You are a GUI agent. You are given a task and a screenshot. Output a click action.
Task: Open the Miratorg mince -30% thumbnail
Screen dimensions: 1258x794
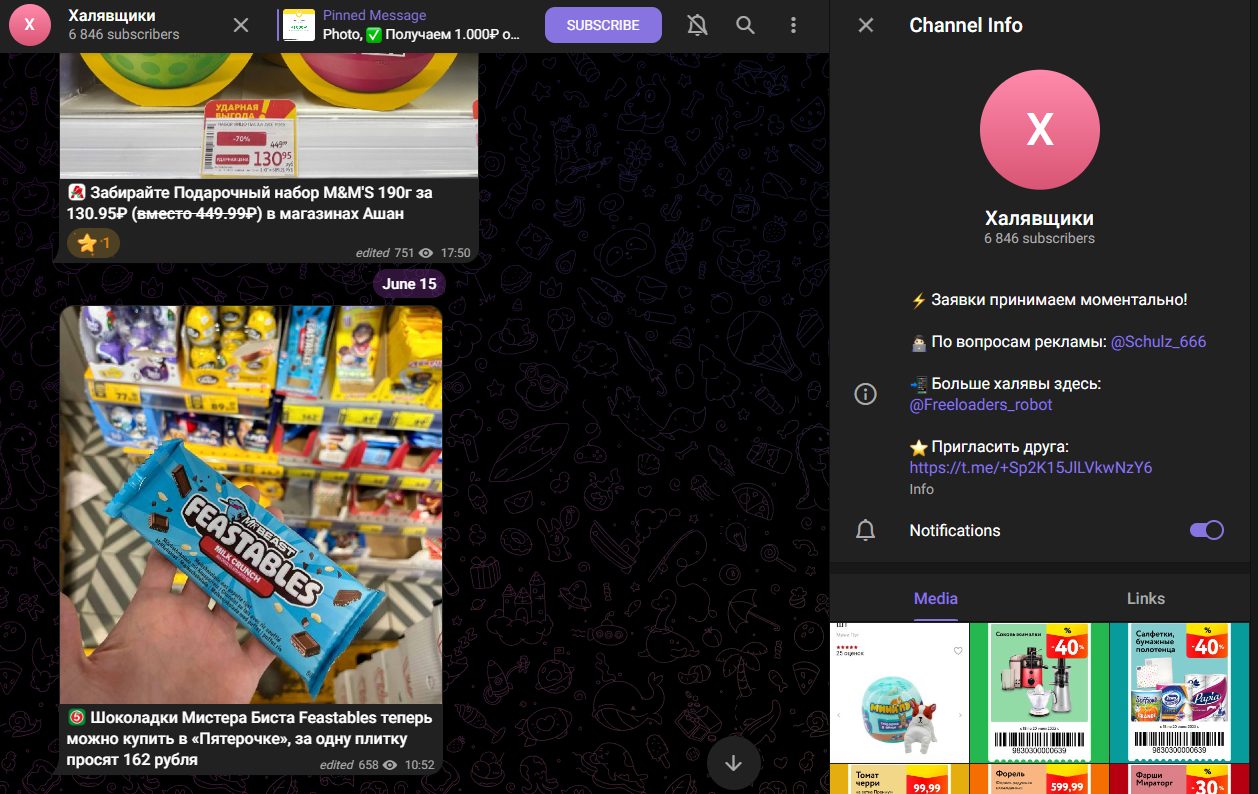tap(1179, 779)
